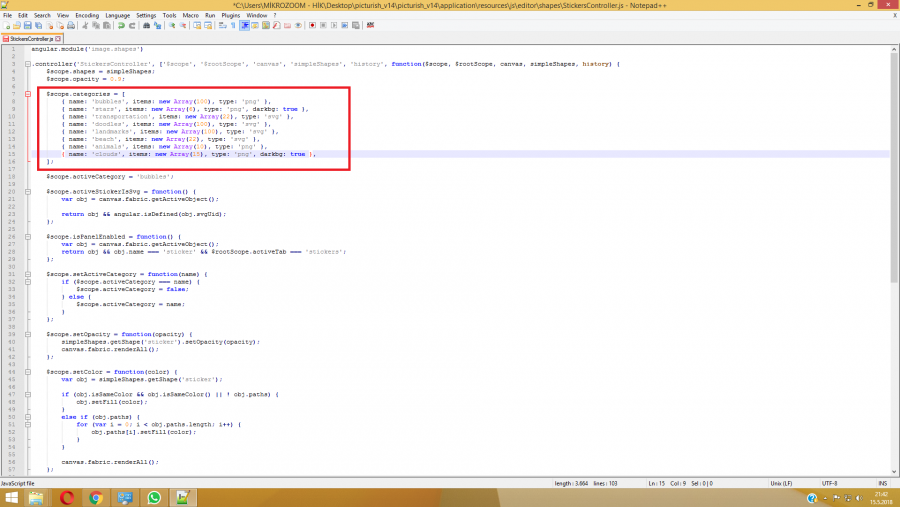Open WhatsApp from the taskbar
The image size is (900, 507).
click(154, 497)
